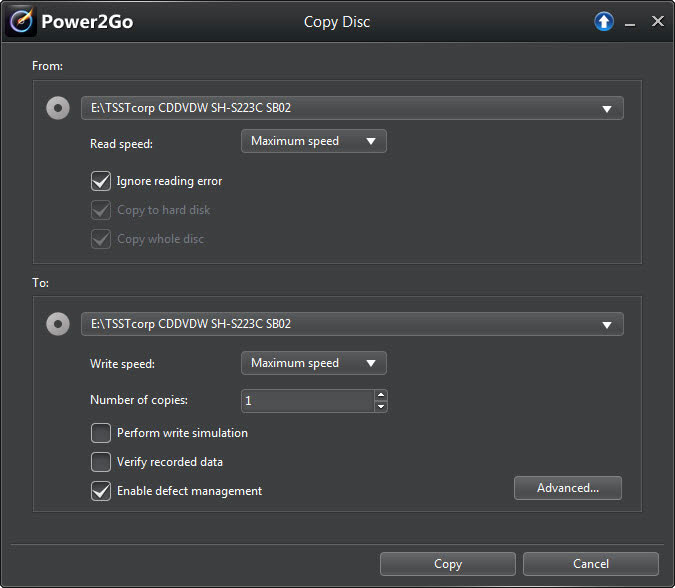Click the Number of copies field
675x588 pixels.
point(308,401)
